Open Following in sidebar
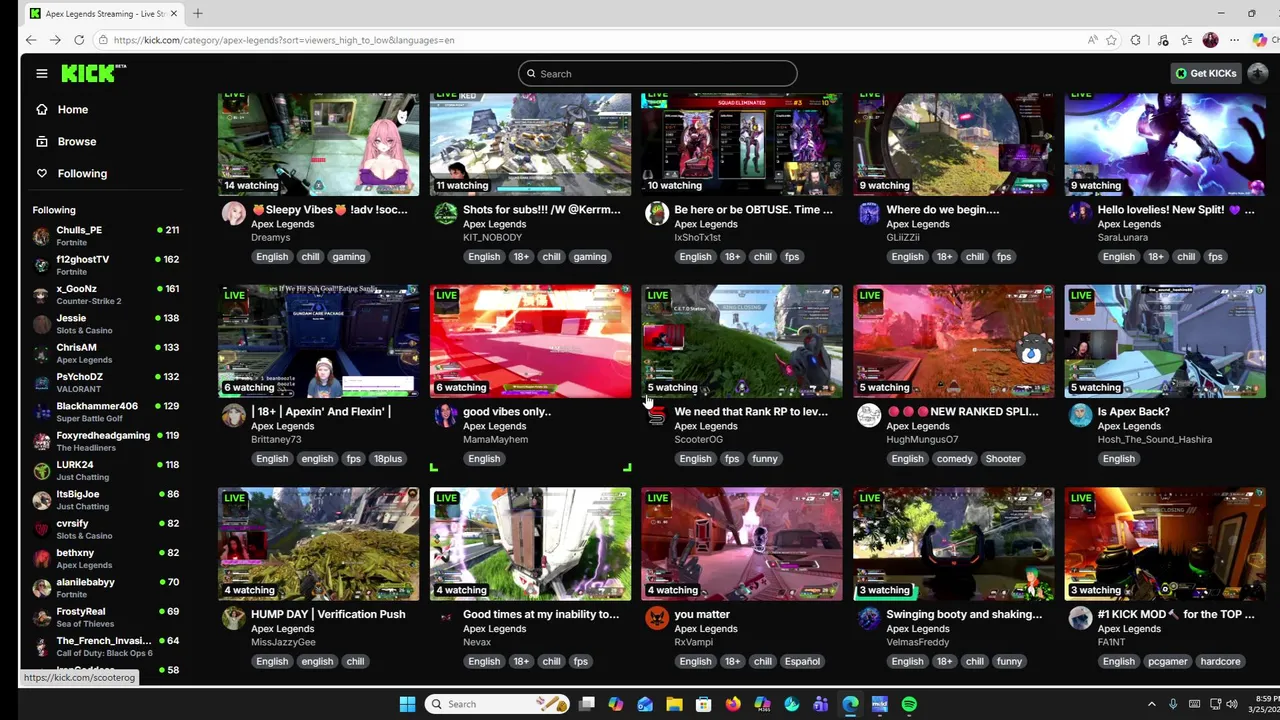 click(x=82, y=173)
